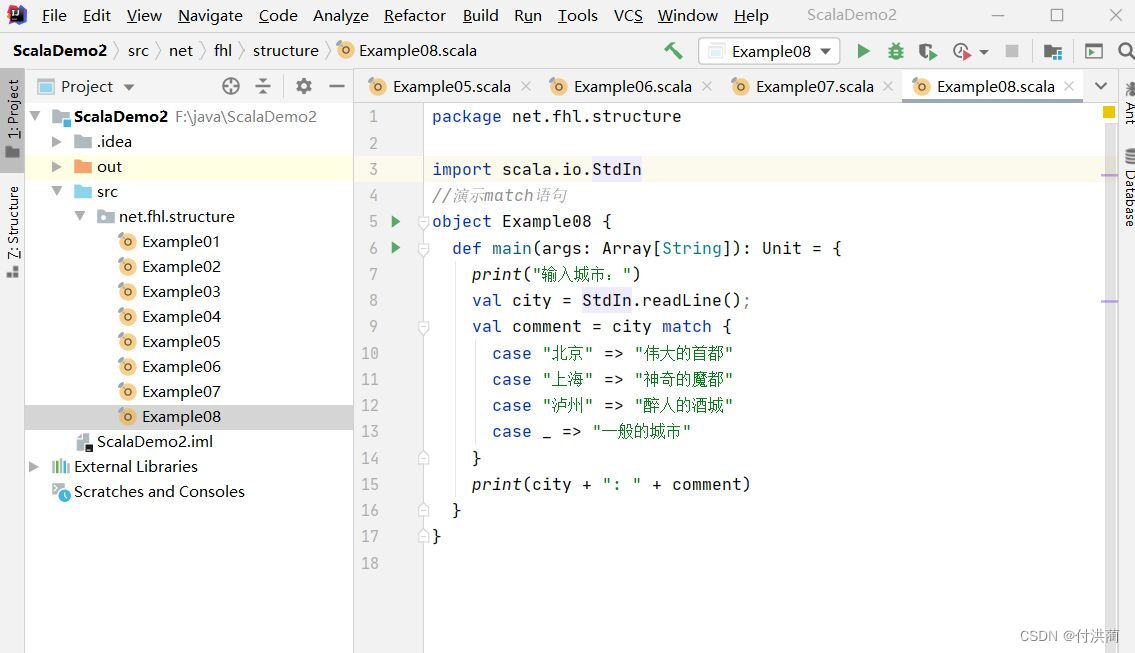The width and height of the screenshot is (1135, 653).
Task: Click the Profiler run icon
Action: point(961,51)
